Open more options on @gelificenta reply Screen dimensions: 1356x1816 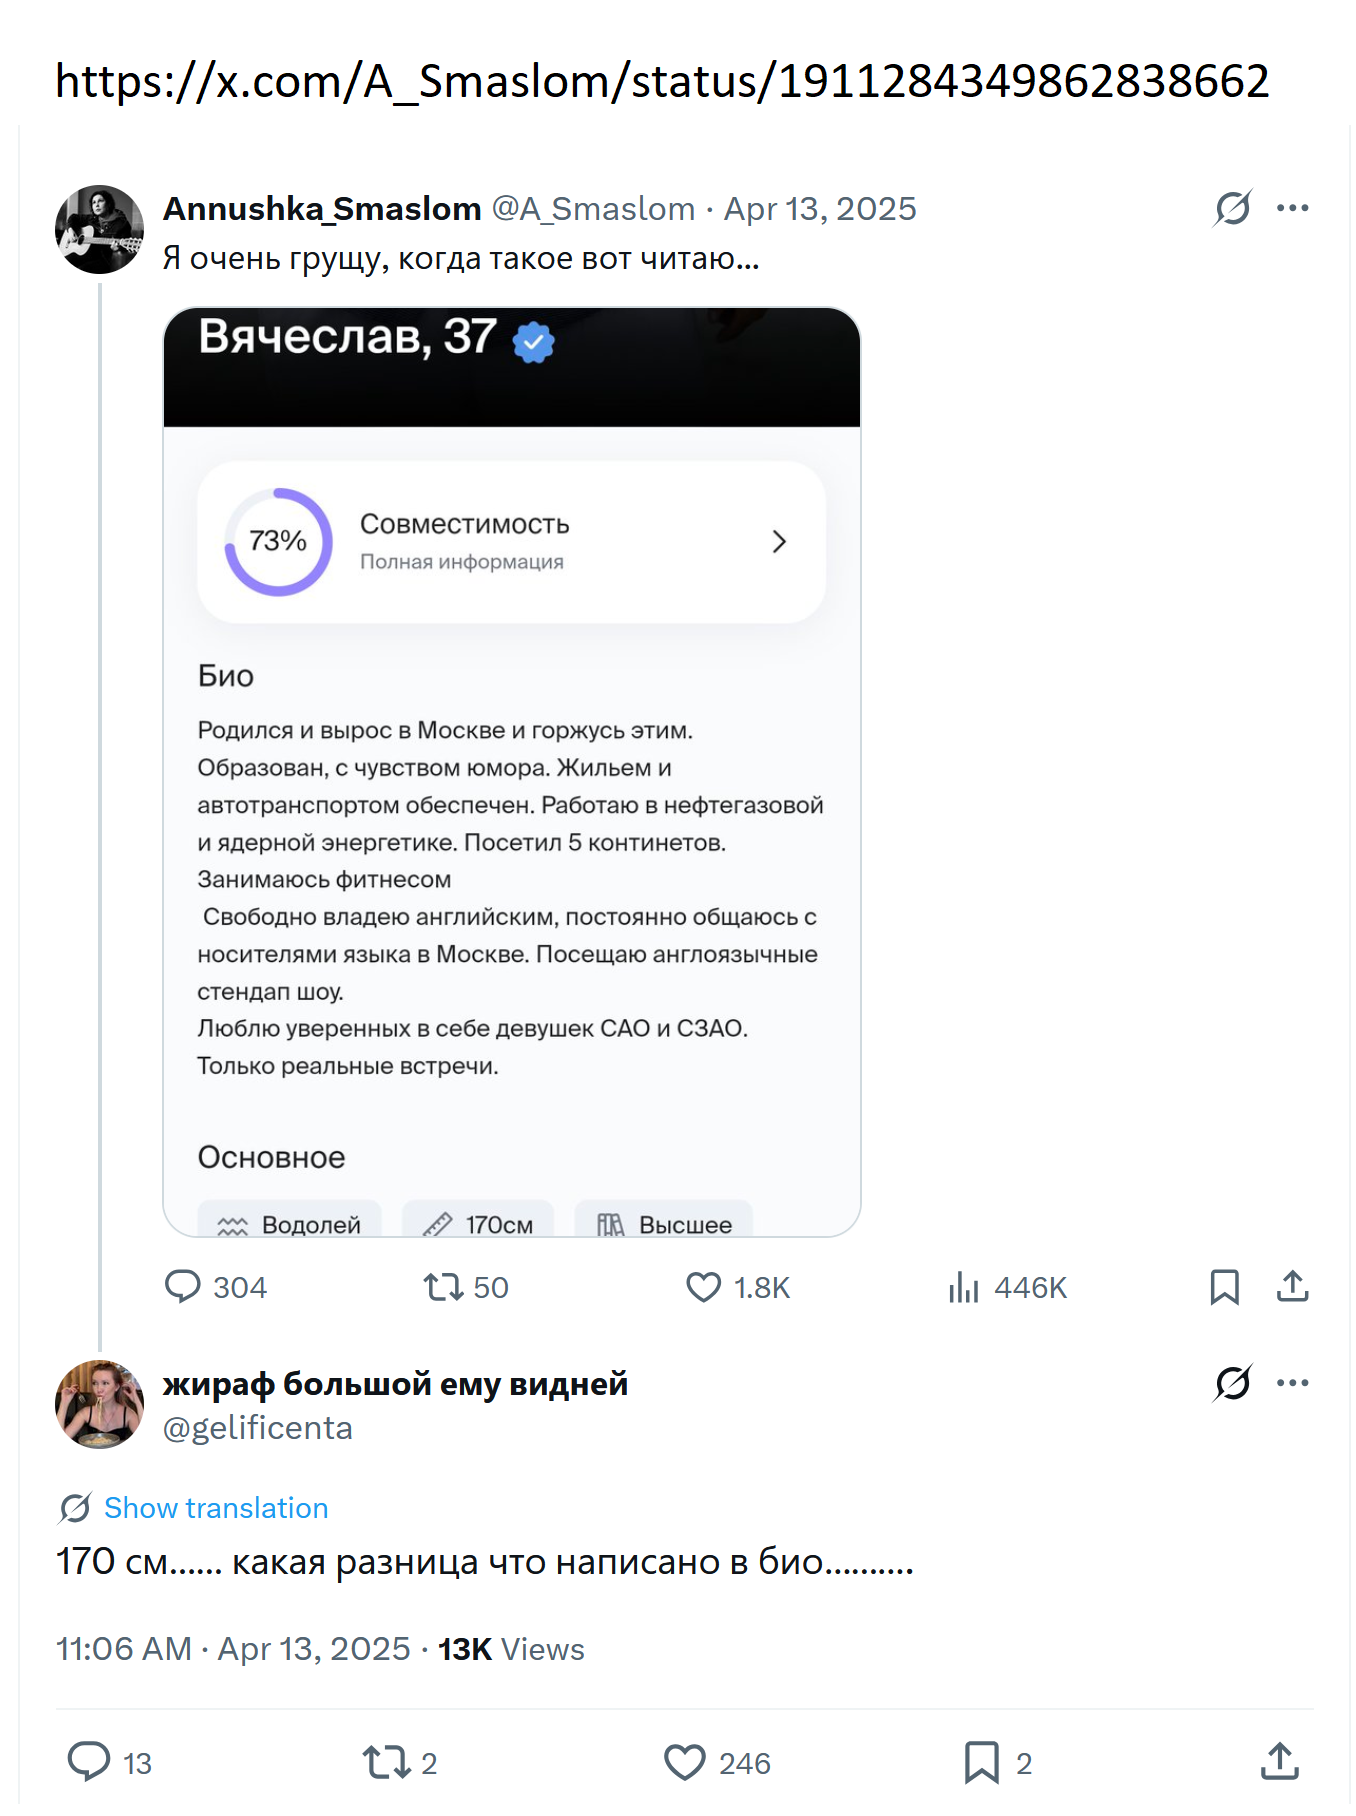1292,1383
